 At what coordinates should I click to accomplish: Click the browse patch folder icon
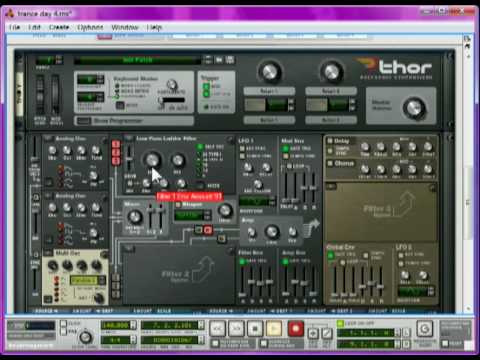[x=219, y=60]
